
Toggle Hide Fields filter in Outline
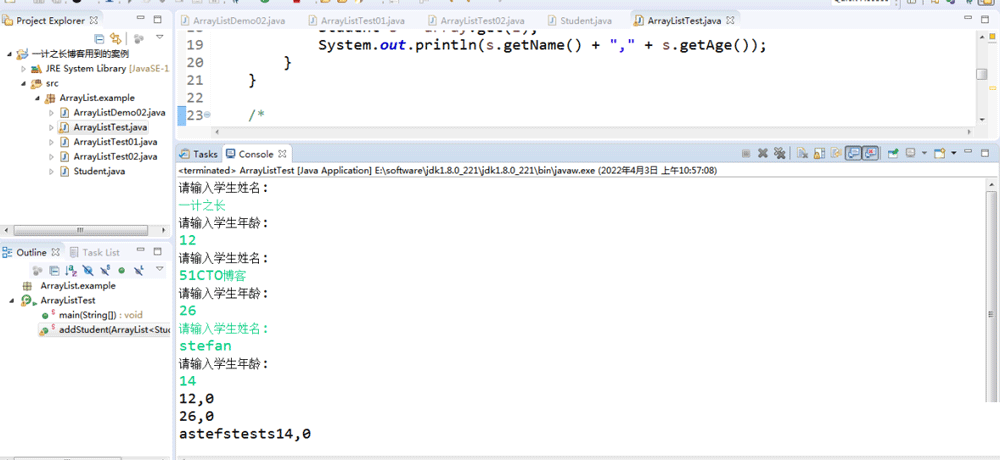point(88,271)
